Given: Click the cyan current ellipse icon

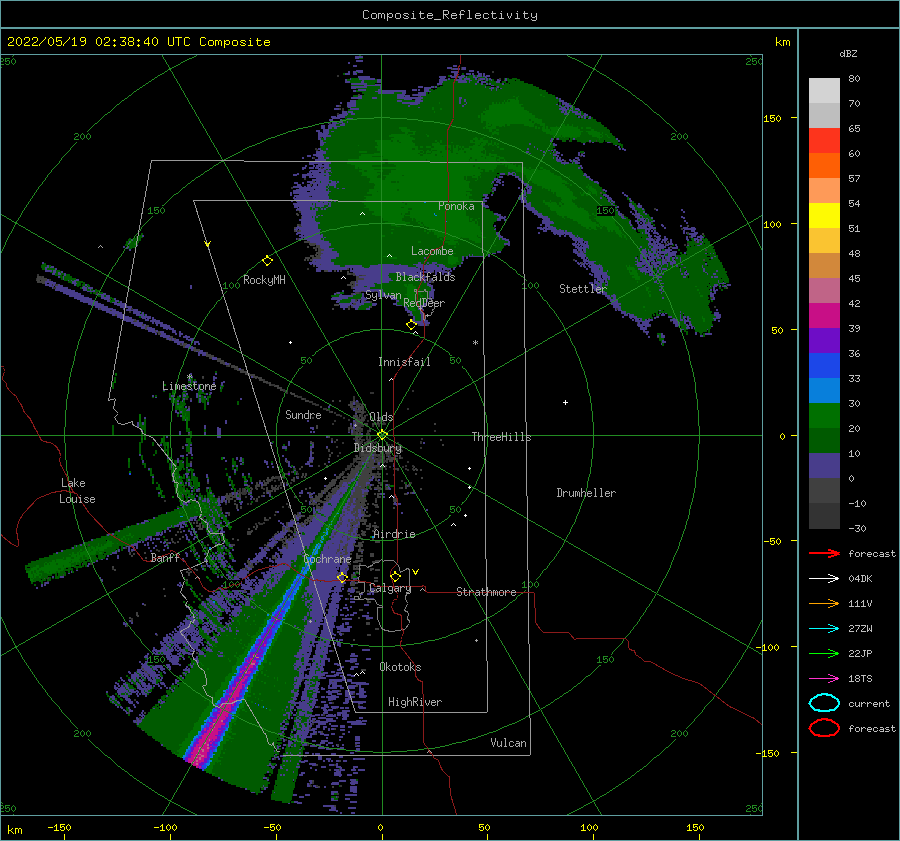Looking at the screenshot, I should [x=824, y=703].
